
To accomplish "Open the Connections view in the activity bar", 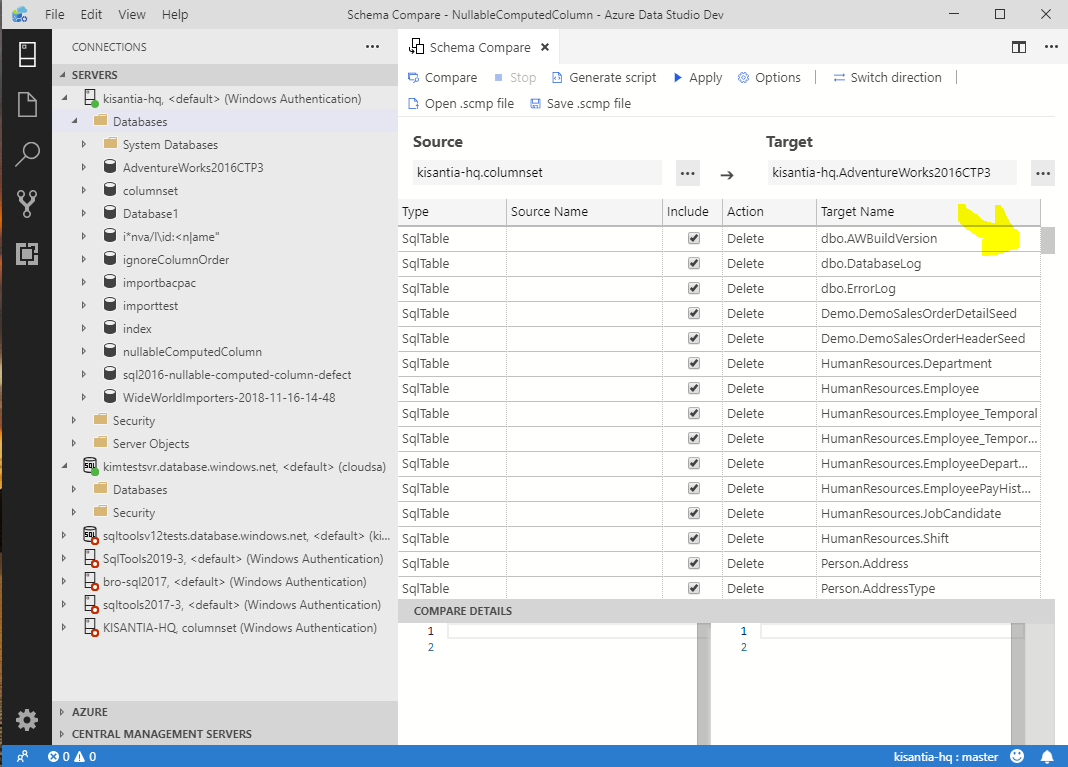I will [27, 54].
